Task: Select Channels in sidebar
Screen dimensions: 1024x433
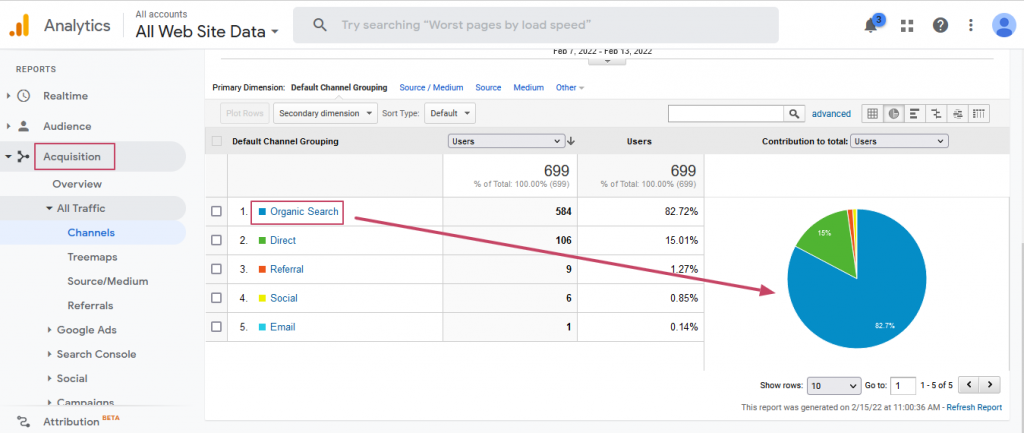Action: point(91,233)
